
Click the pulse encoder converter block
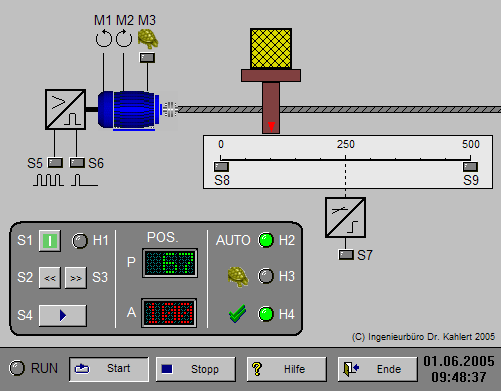coord(66,109)
